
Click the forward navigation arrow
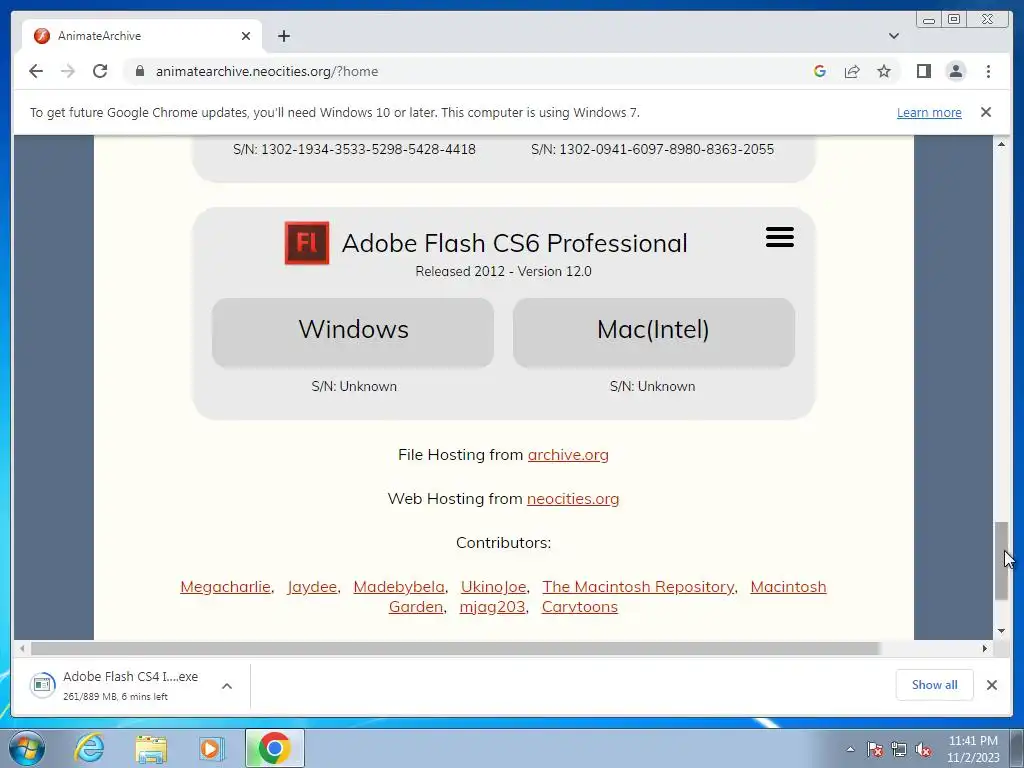click(x=68, y=71)
